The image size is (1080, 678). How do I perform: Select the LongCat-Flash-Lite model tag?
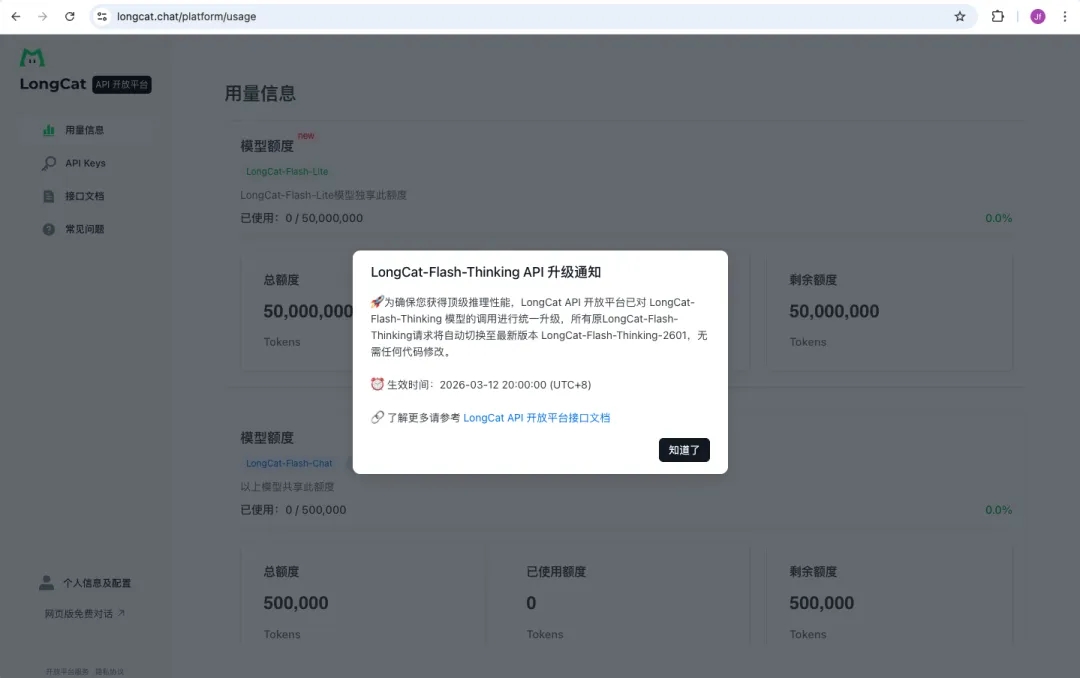point(288,171)
